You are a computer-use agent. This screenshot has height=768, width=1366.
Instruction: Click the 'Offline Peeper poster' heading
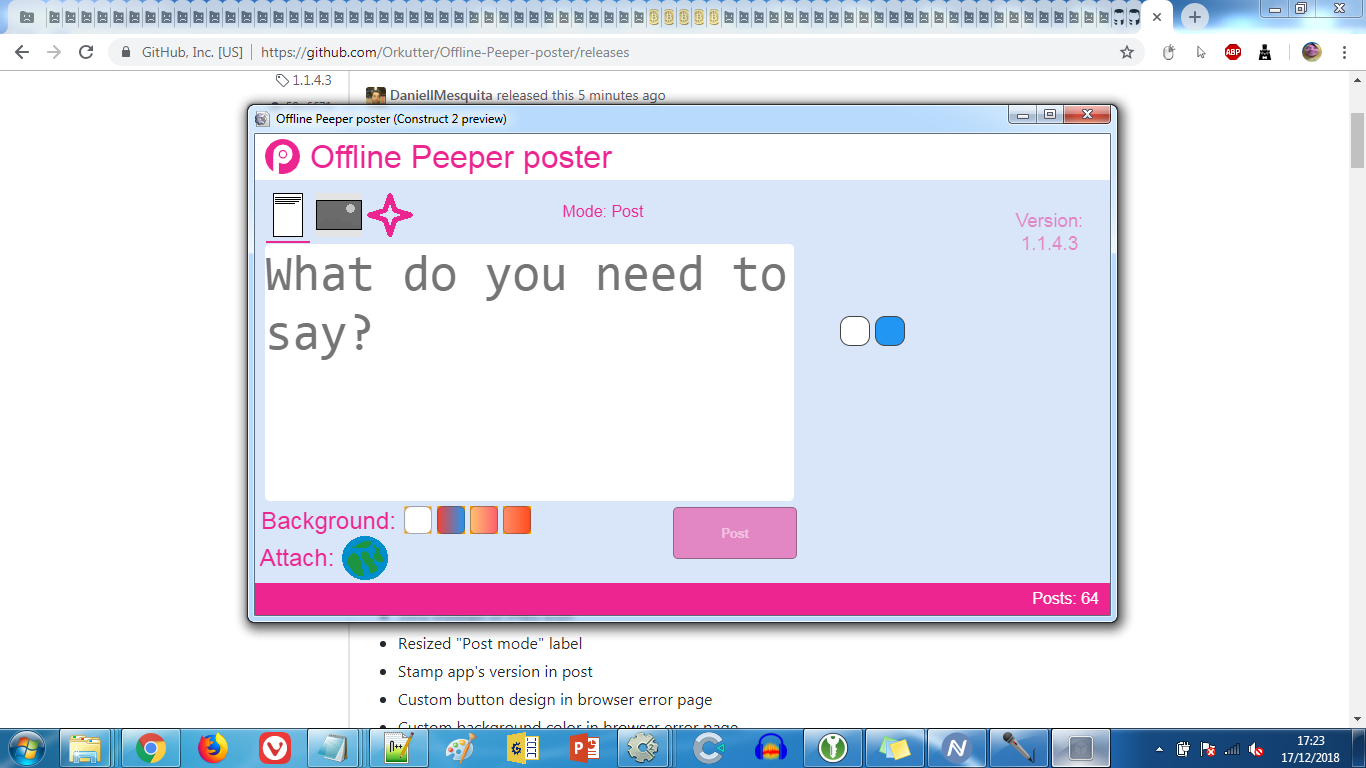click(x=461, y=157)
